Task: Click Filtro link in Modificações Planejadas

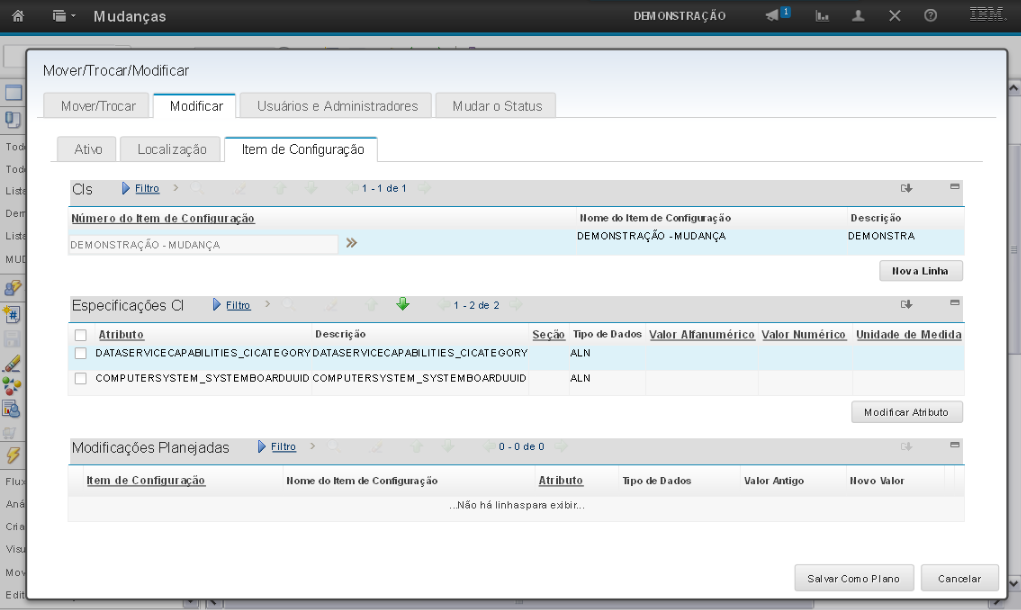Action: pos(283,447)
